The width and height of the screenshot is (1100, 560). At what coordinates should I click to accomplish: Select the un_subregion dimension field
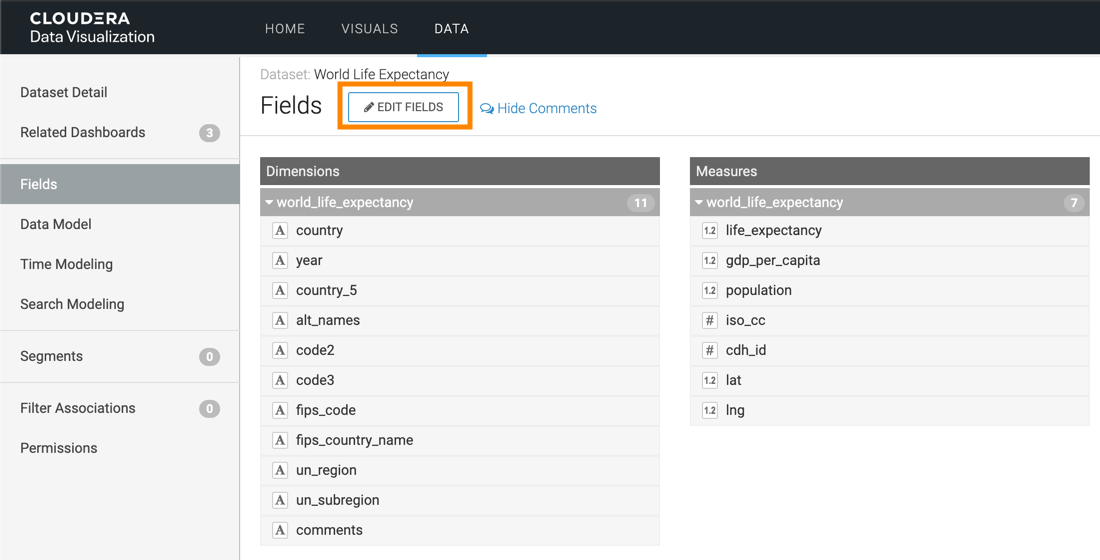[337, 500]
